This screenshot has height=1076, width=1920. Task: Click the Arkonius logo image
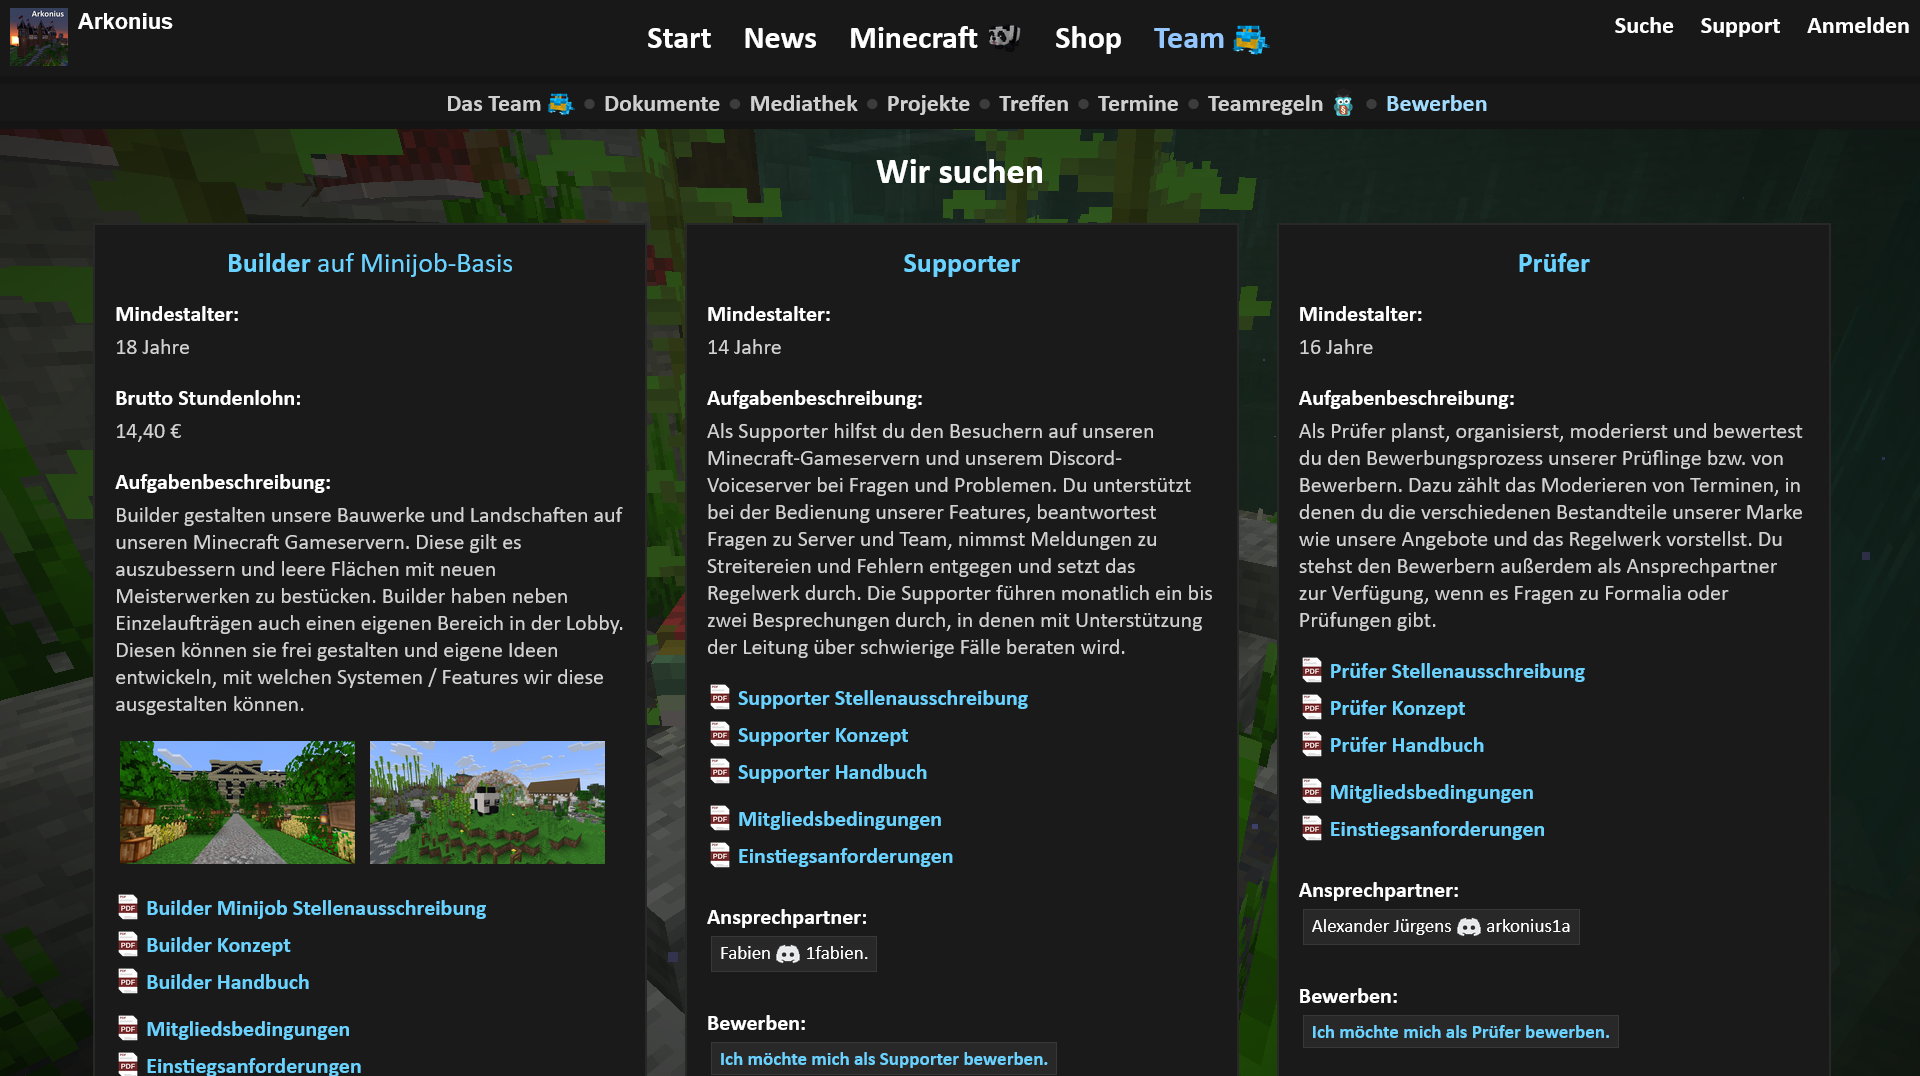(x=39, y=37)
